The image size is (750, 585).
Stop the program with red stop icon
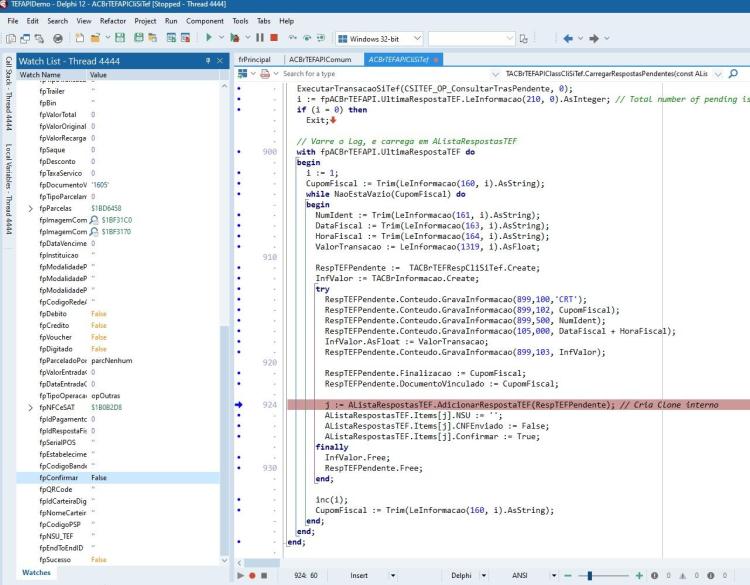point(274,38)
